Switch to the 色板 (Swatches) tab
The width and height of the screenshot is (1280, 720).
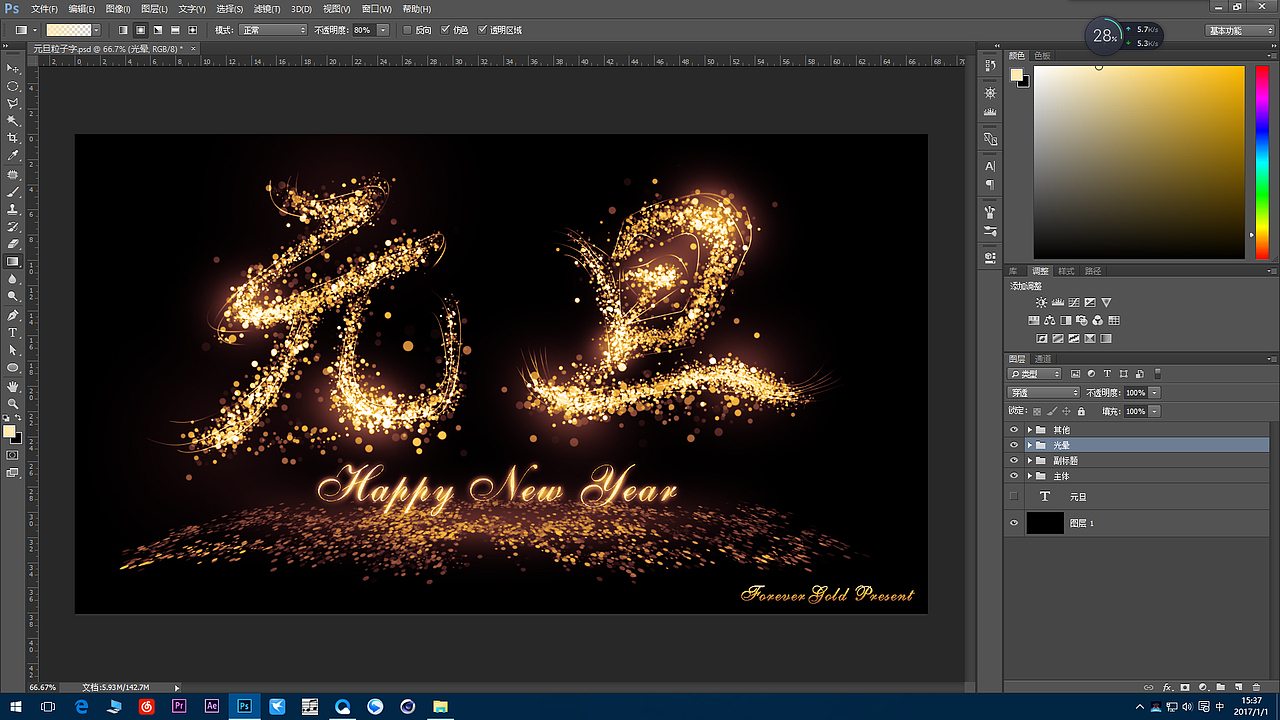click(1042, 55)
